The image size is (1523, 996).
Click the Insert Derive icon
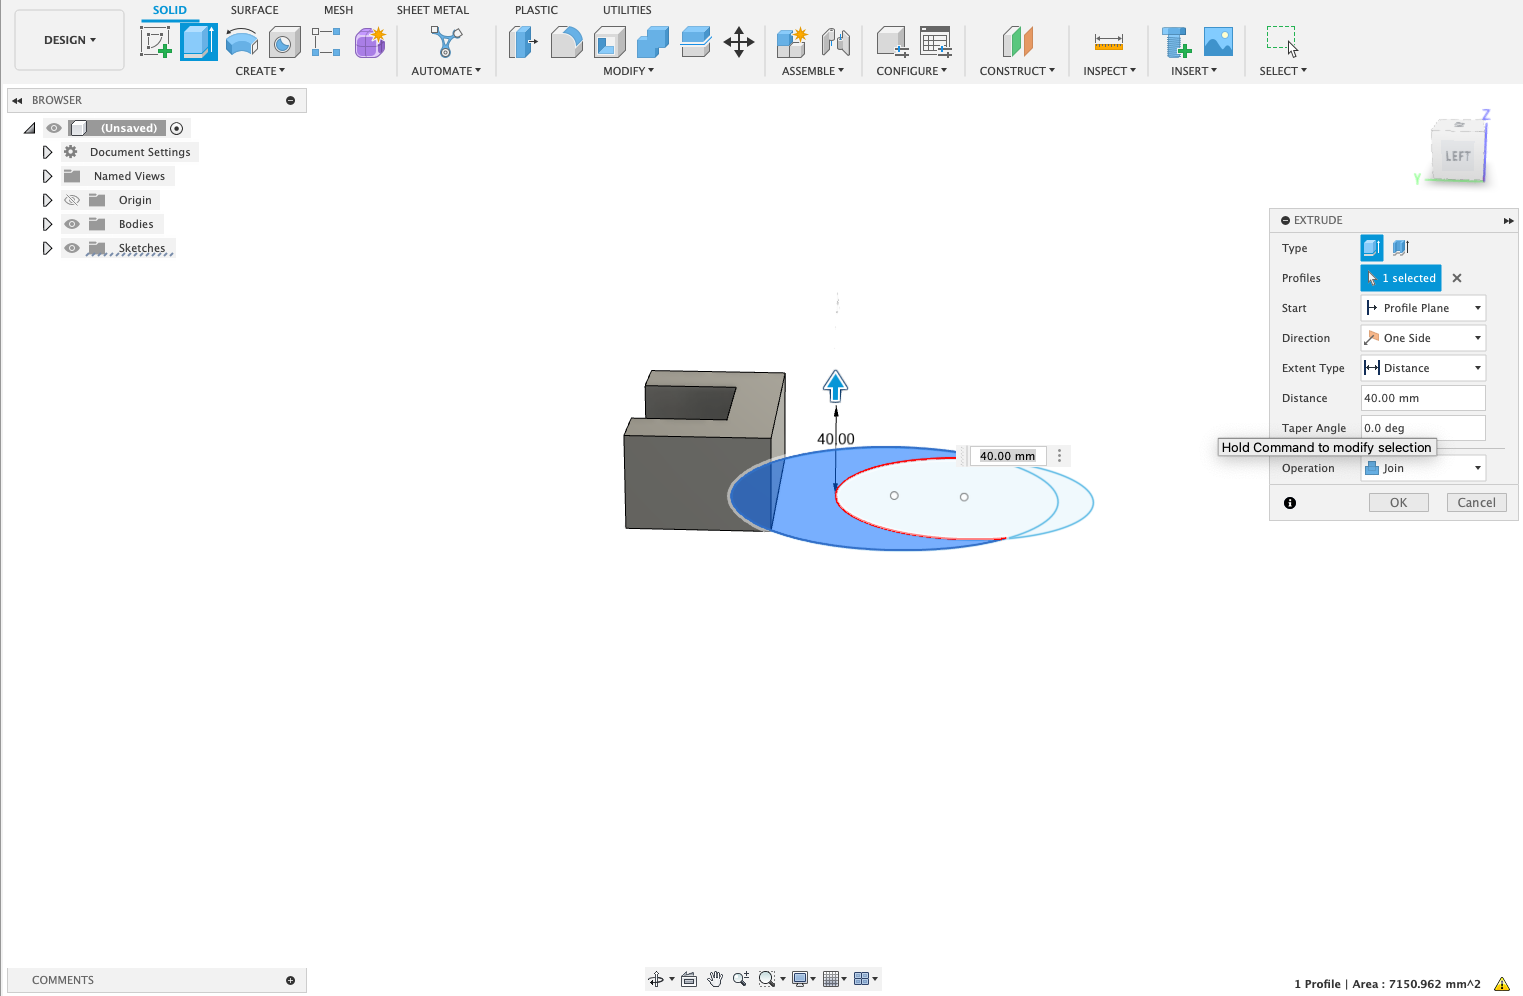pos(1176,42)
